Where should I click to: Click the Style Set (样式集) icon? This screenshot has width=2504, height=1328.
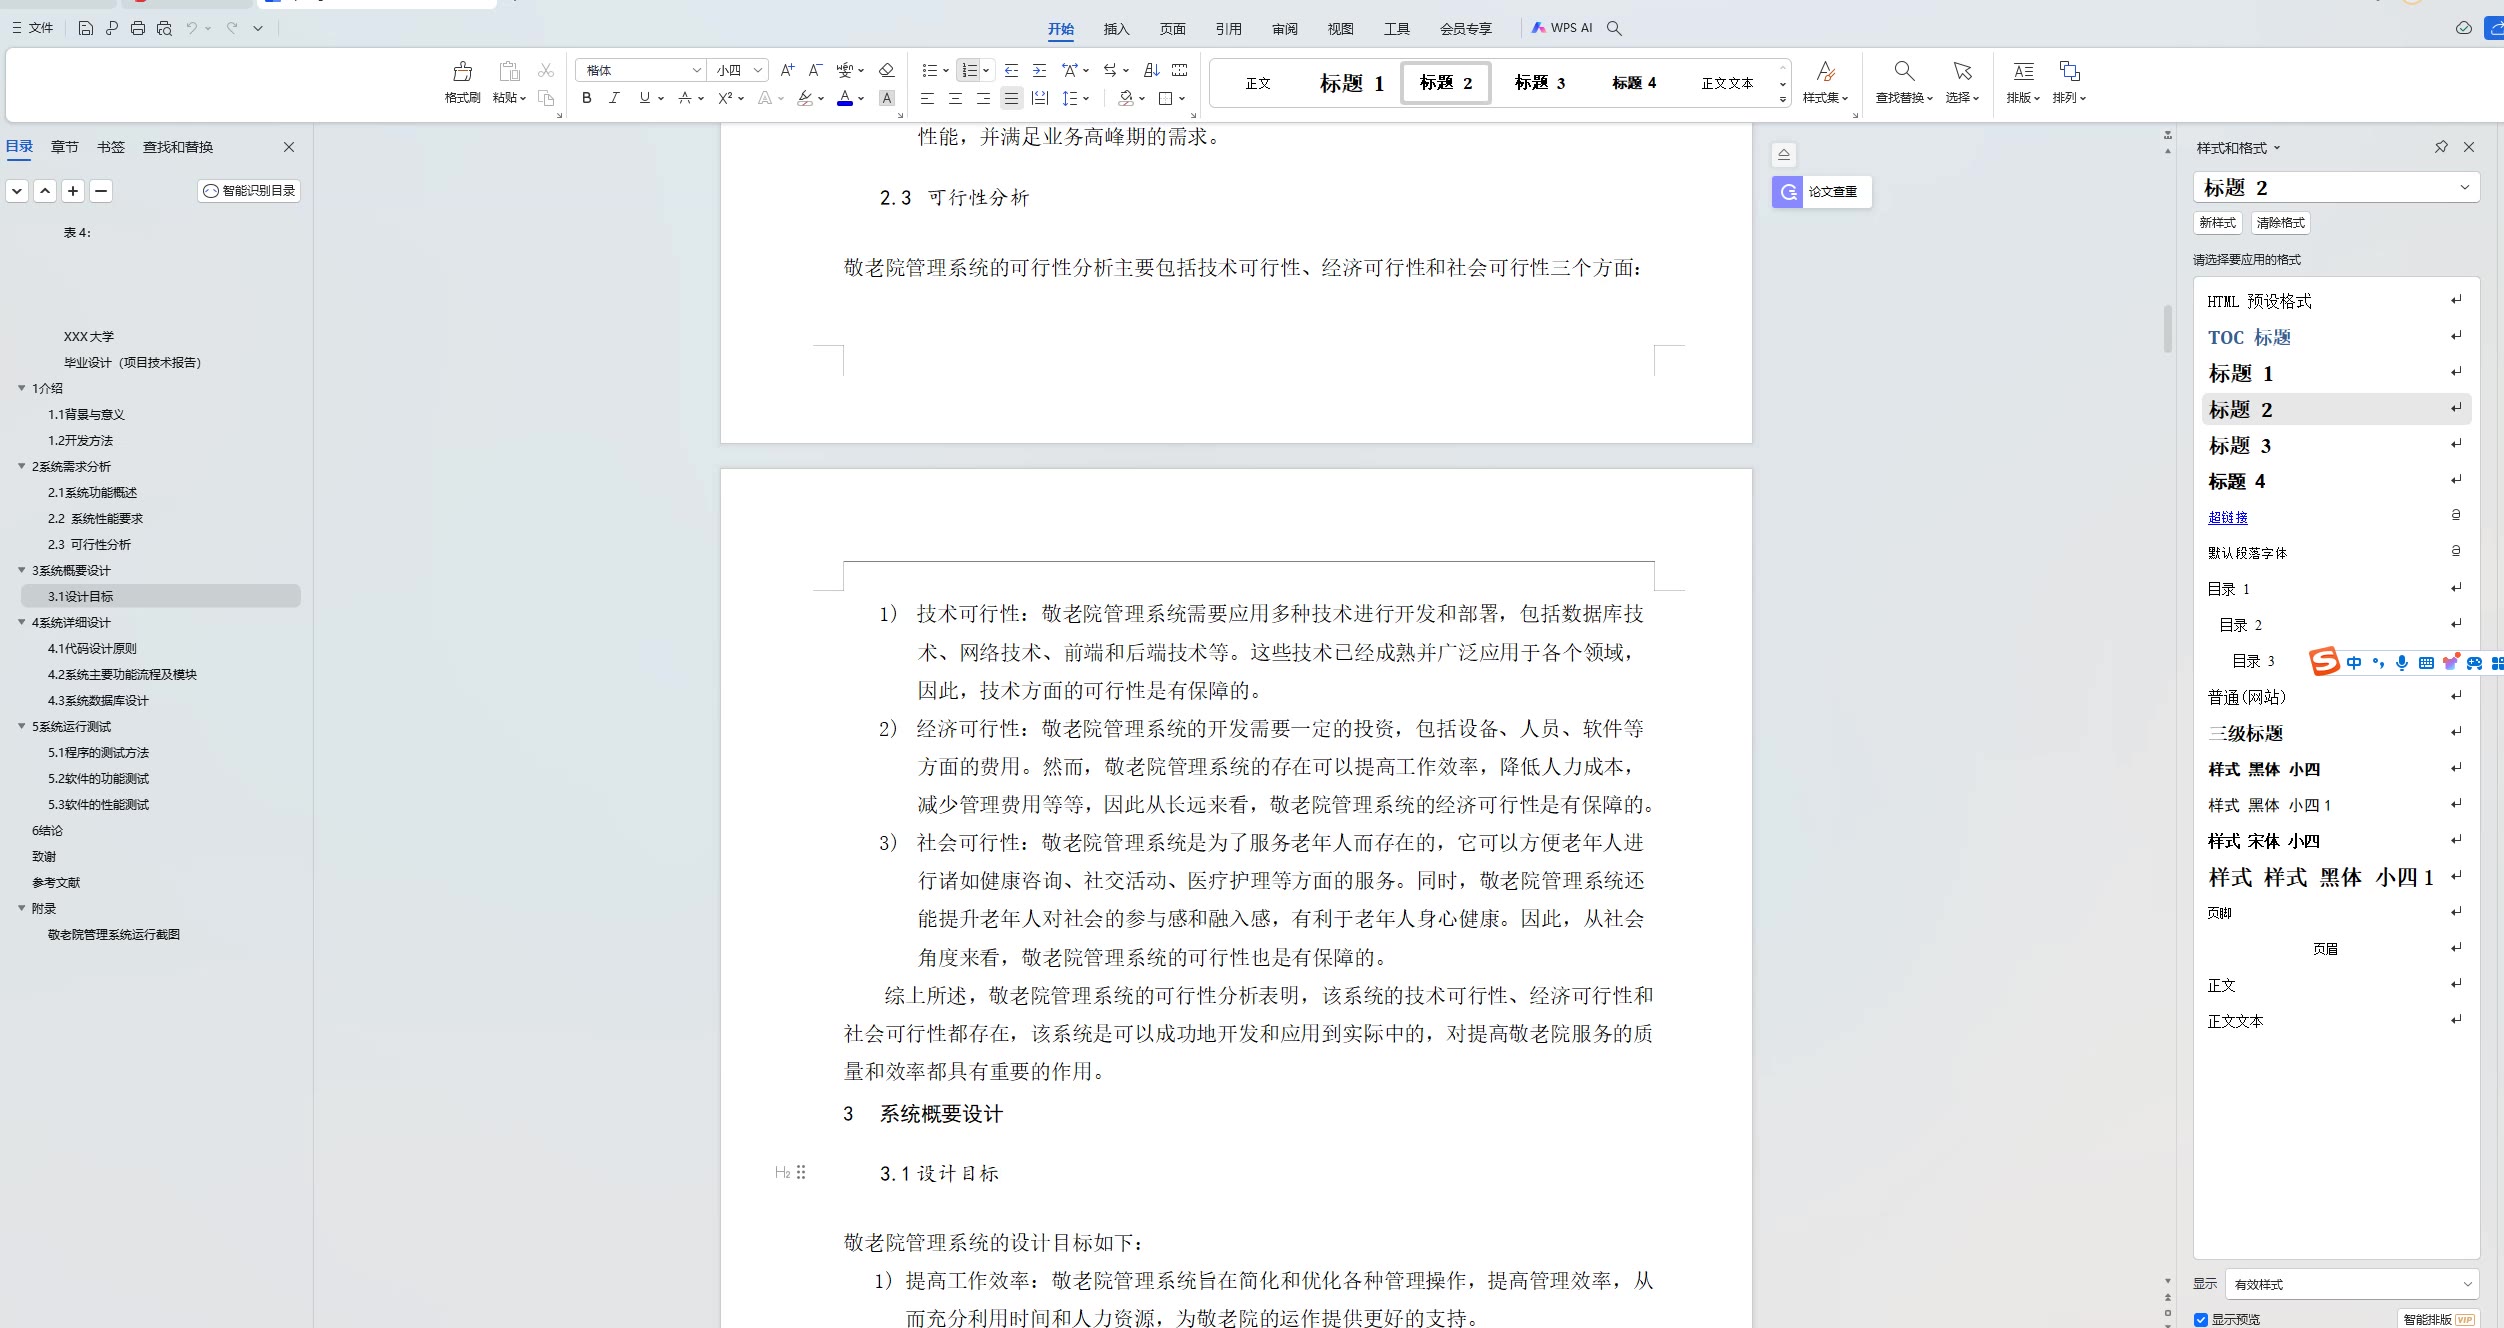click(1825, 71)
